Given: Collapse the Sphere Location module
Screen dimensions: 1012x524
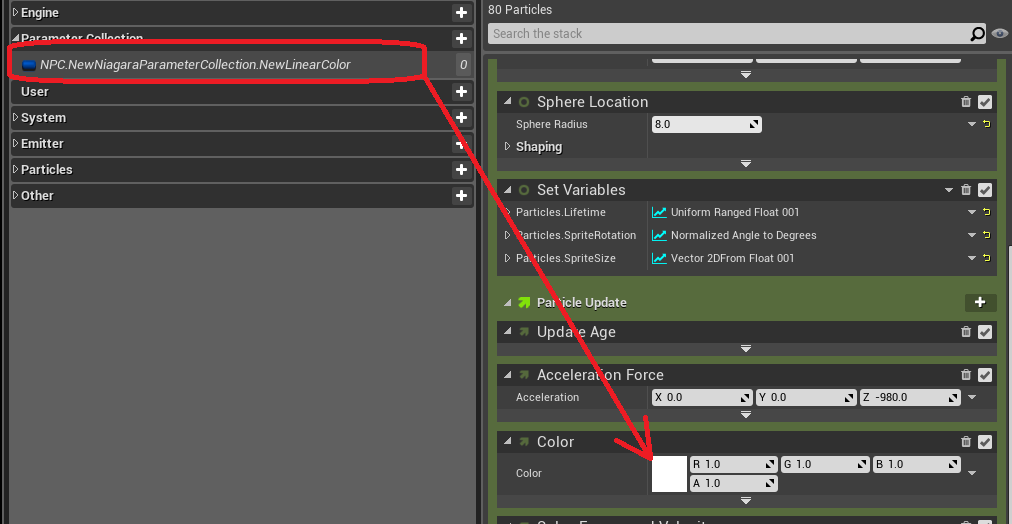Looking at the screenshot, I should click(507, 102).
